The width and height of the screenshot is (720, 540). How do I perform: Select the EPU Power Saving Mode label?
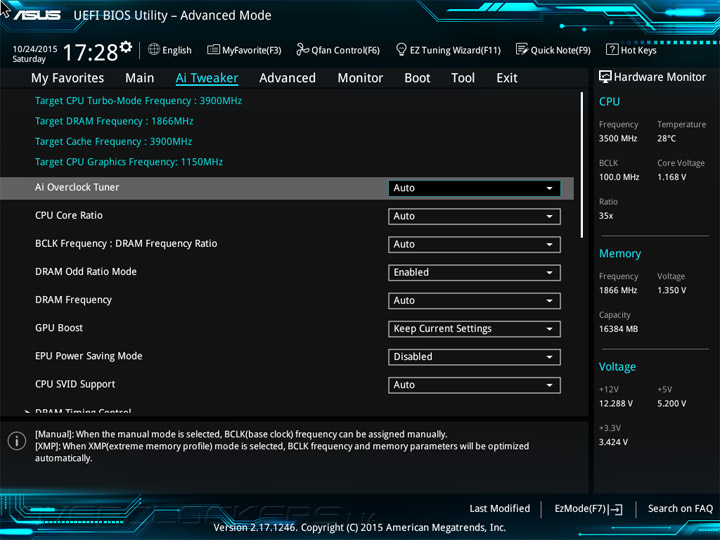[x=89, y=356]
